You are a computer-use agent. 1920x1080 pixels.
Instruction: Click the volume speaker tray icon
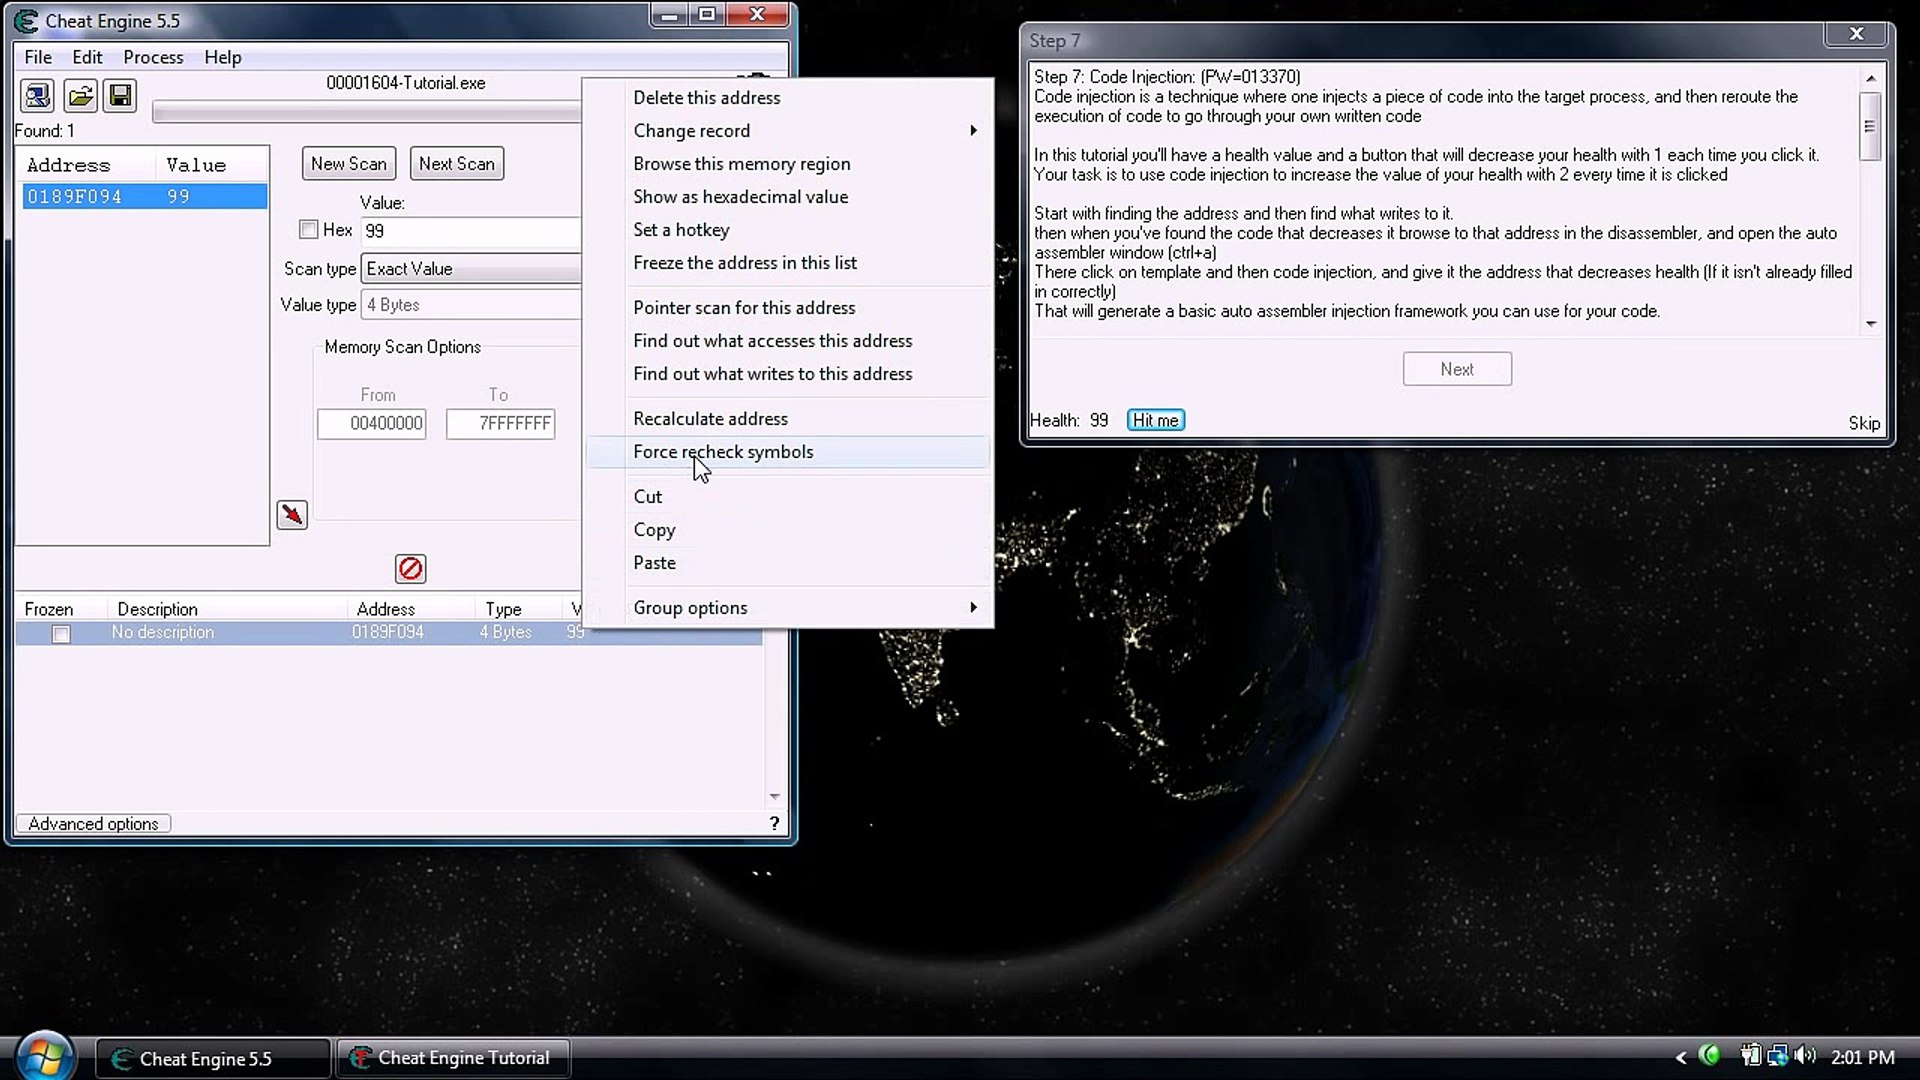(x=1804, y=1056)
